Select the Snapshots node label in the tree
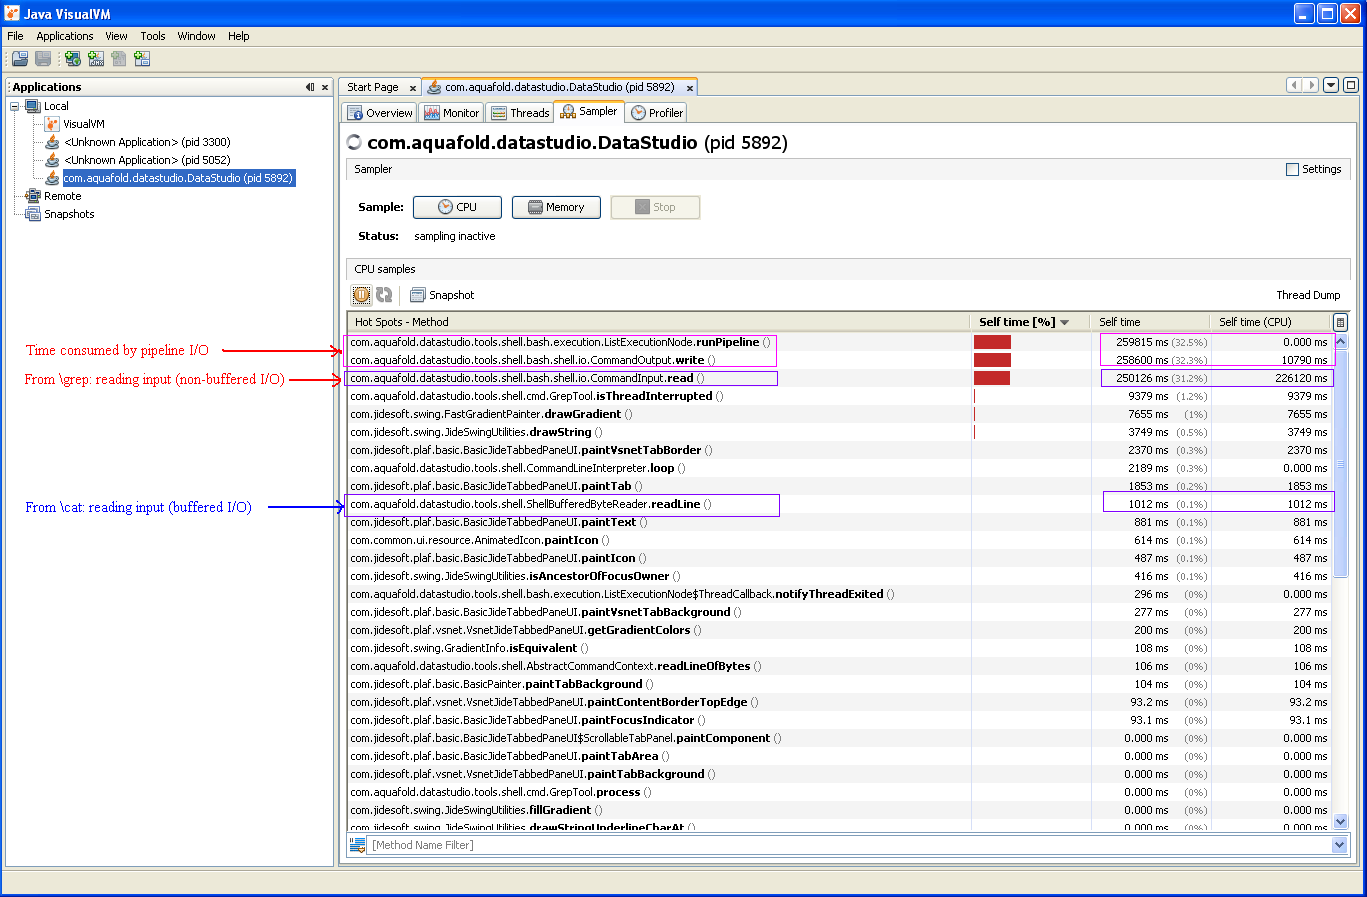The width and height of the screenshot is (1367, 897). [69, 214]
